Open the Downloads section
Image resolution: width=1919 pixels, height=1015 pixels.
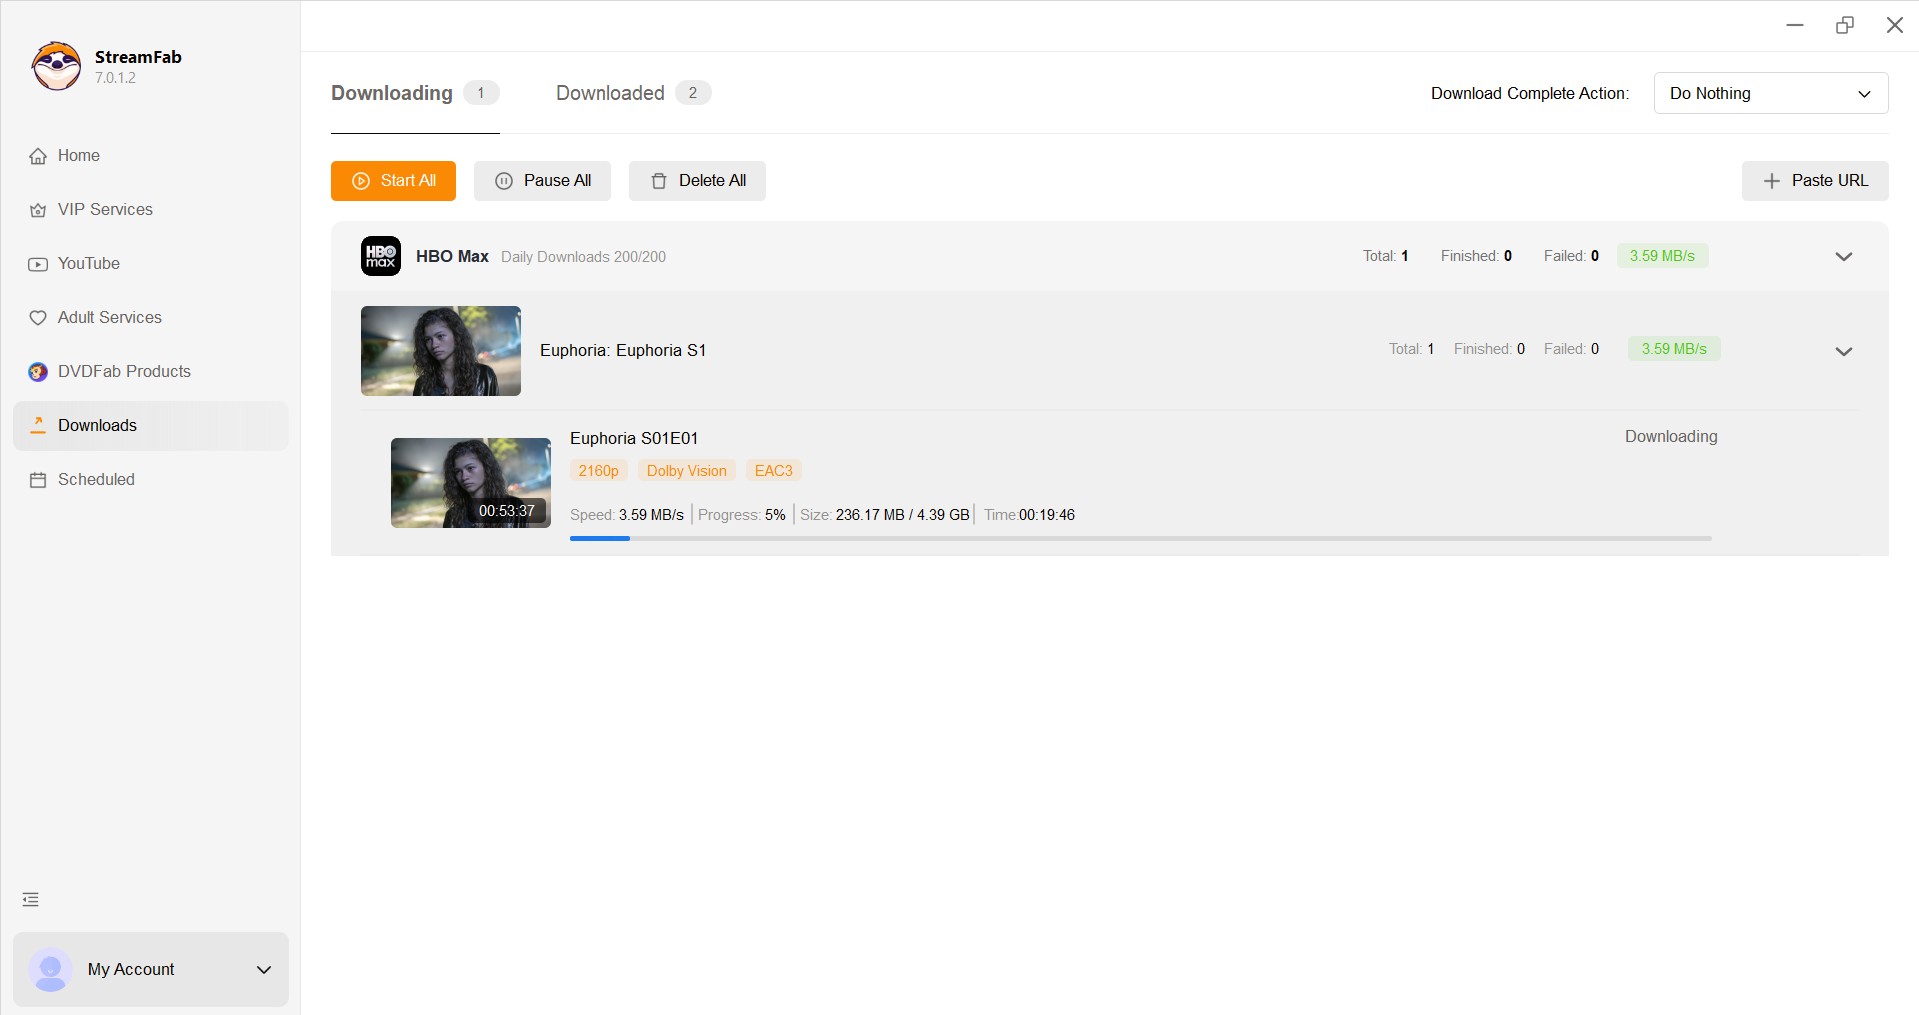pyautogui.click(x=97, y=425)
